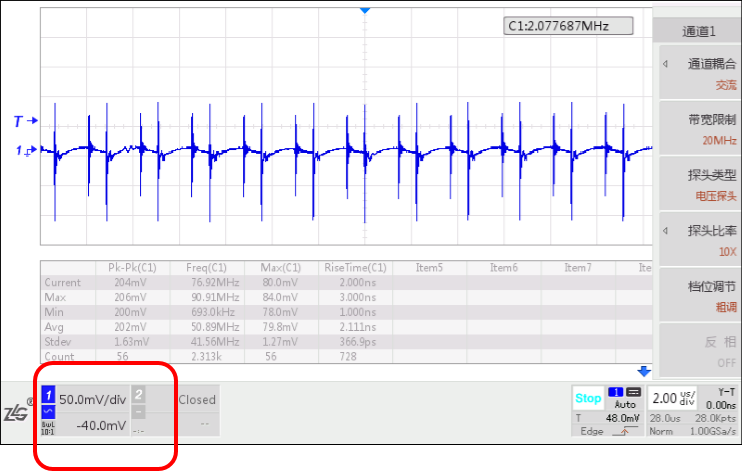Click the blue down arrow below measurements
742x471 pixels.
pos(644,370)
